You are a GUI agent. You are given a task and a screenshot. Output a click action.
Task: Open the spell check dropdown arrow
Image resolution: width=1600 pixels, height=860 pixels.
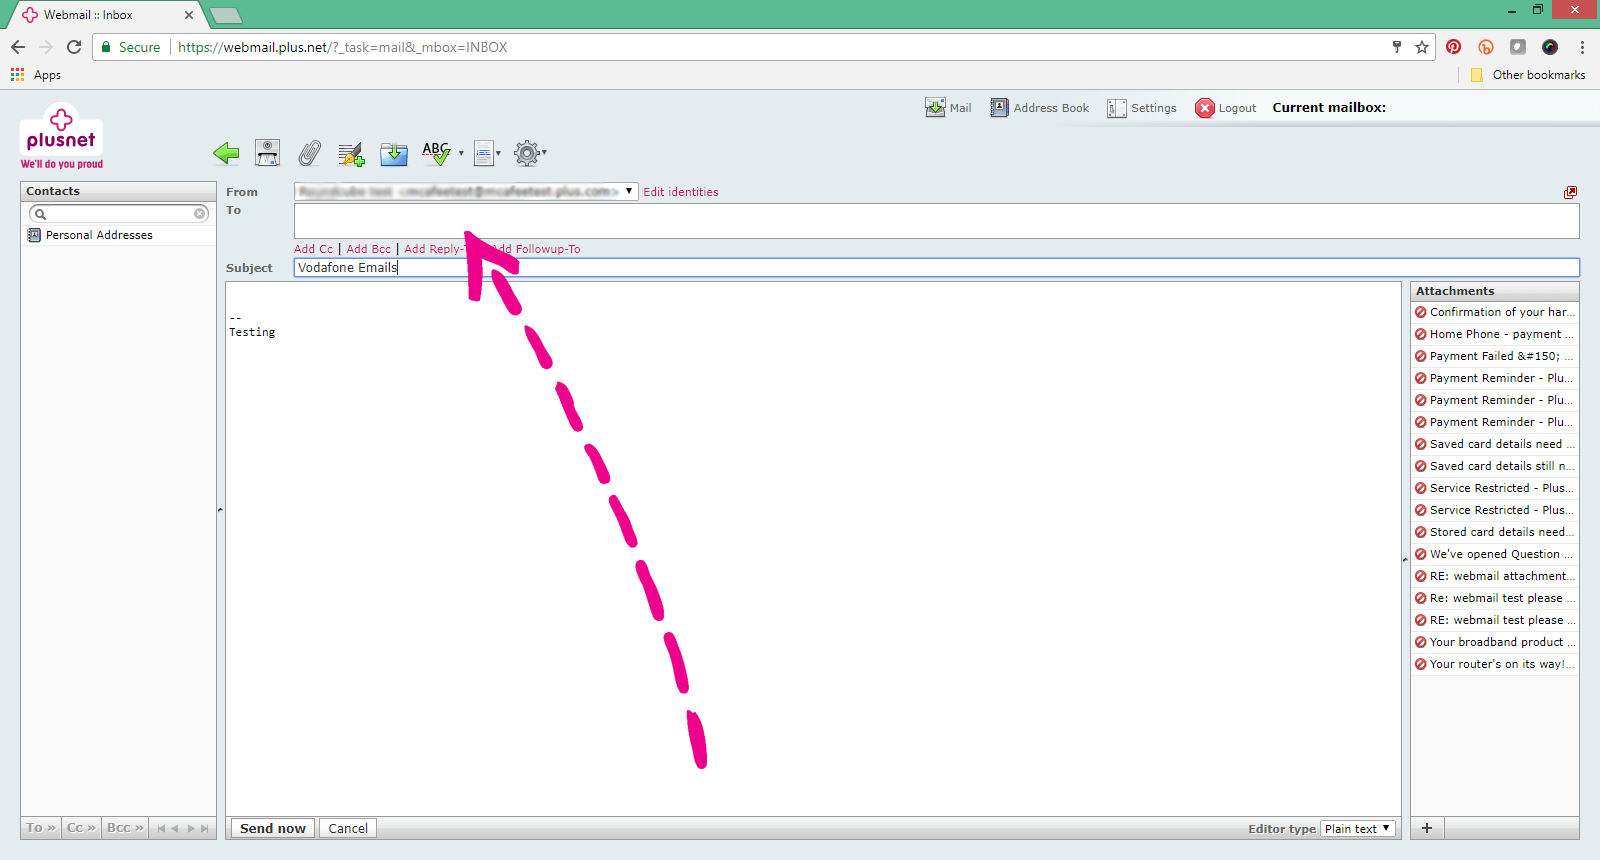coord(461,154)
